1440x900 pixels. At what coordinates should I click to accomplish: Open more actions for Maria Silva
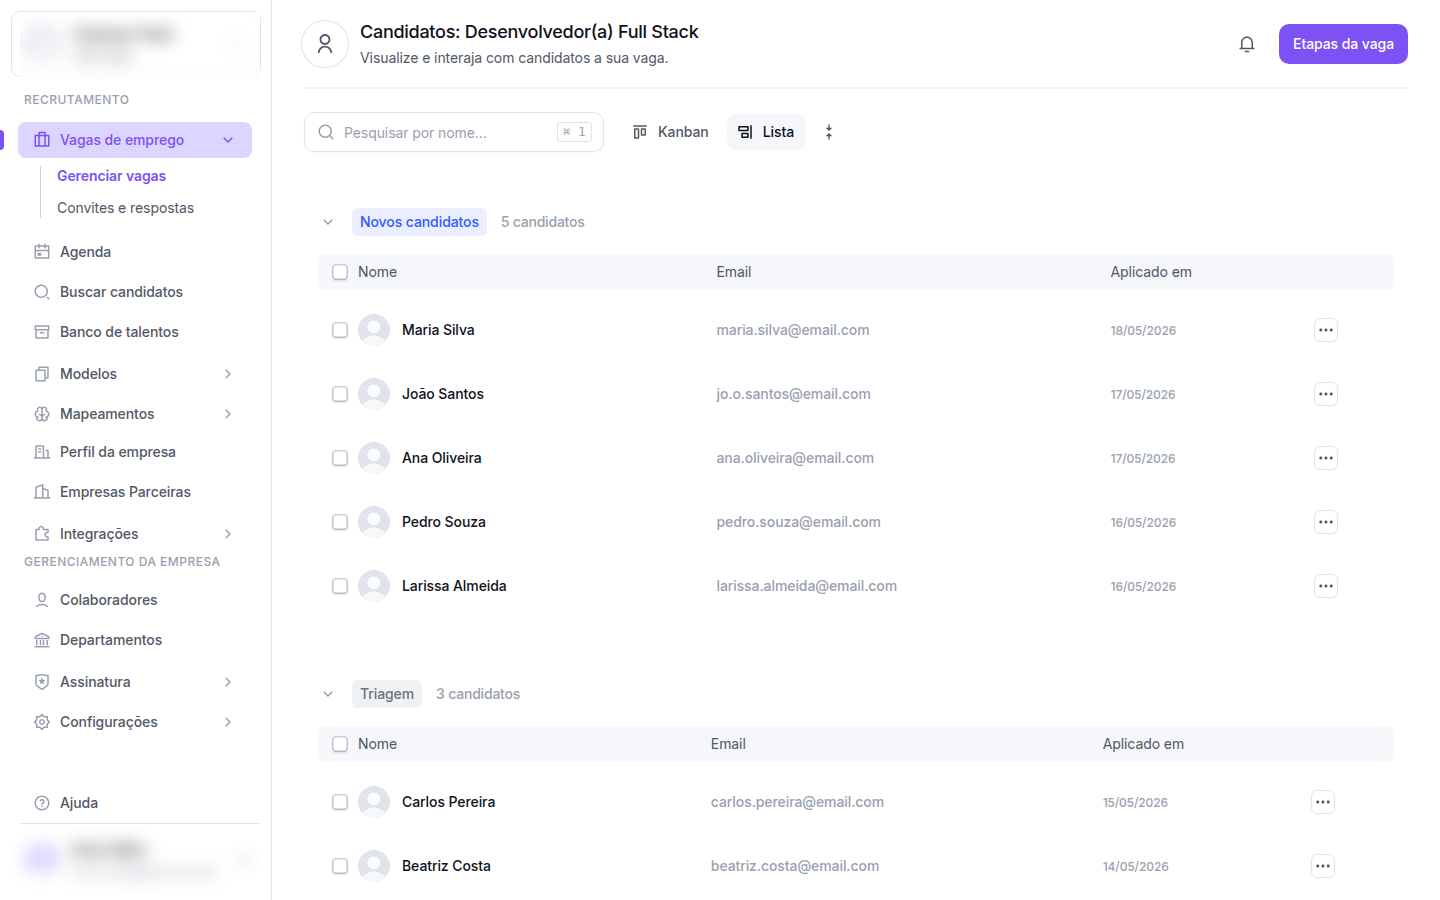click(1326, 330)
